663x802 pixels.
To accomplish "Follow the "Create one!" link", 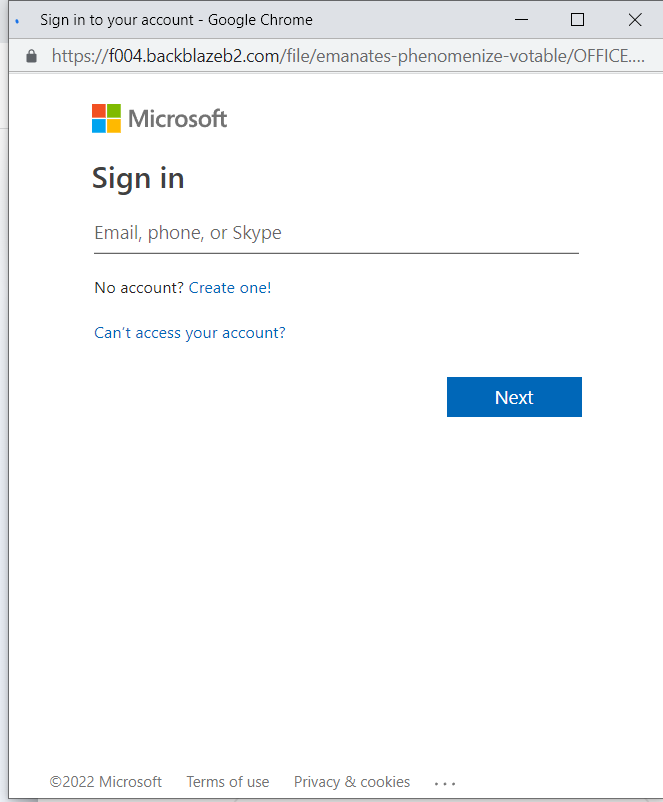I will pyautogui.click(x=230, y=288).
